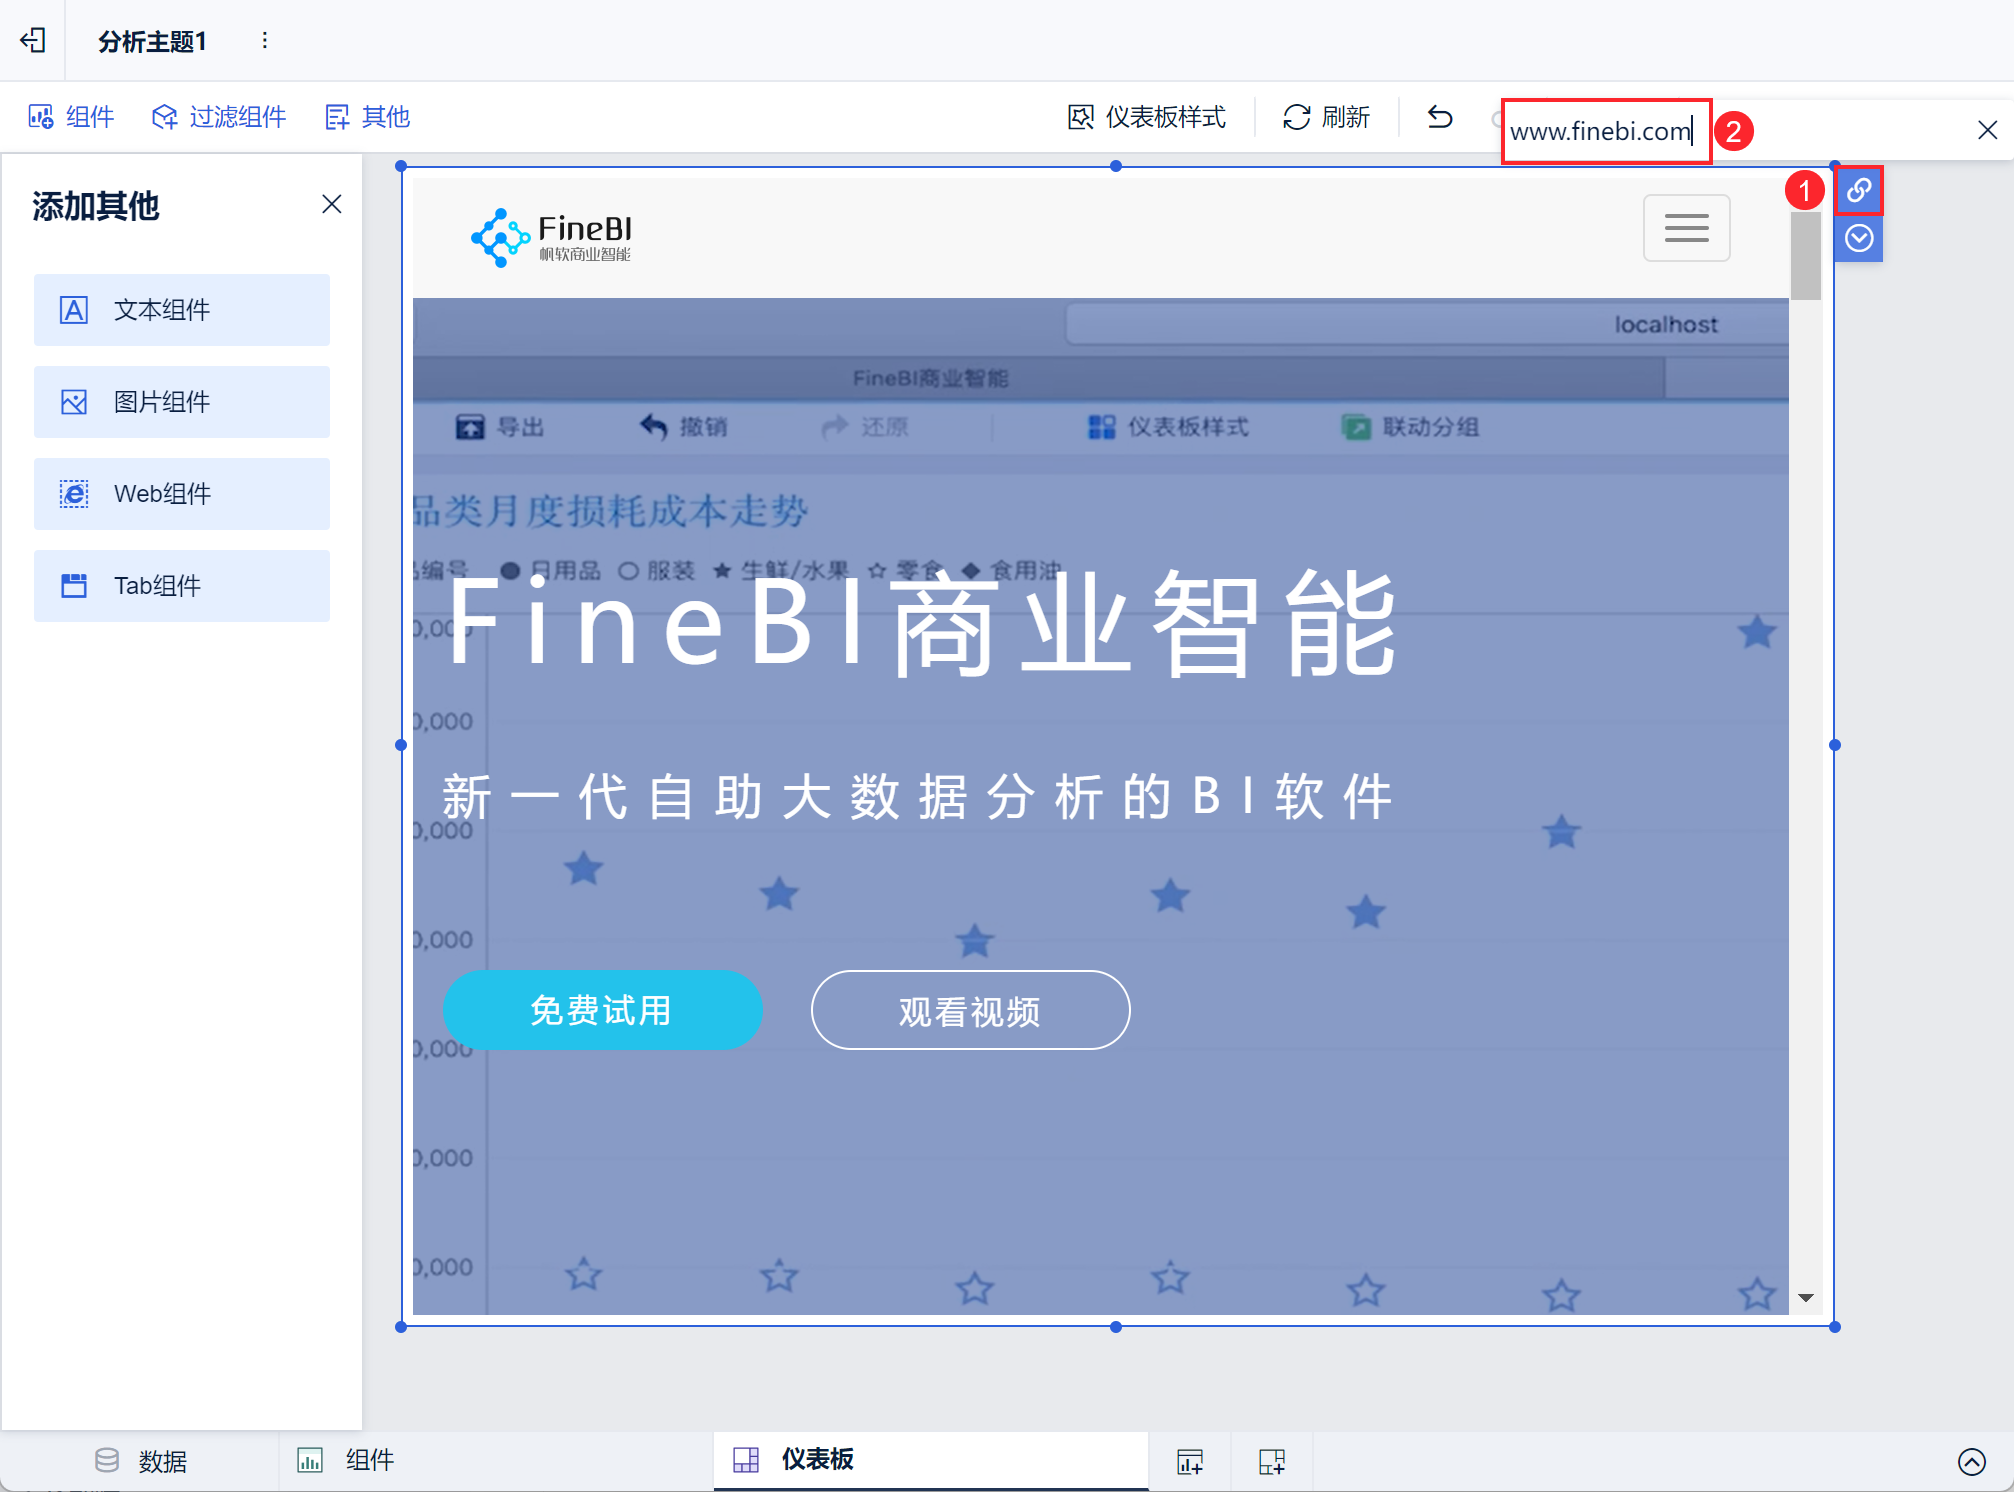
Task: Click the 观看视频 button
Action: click(970, 1010)
